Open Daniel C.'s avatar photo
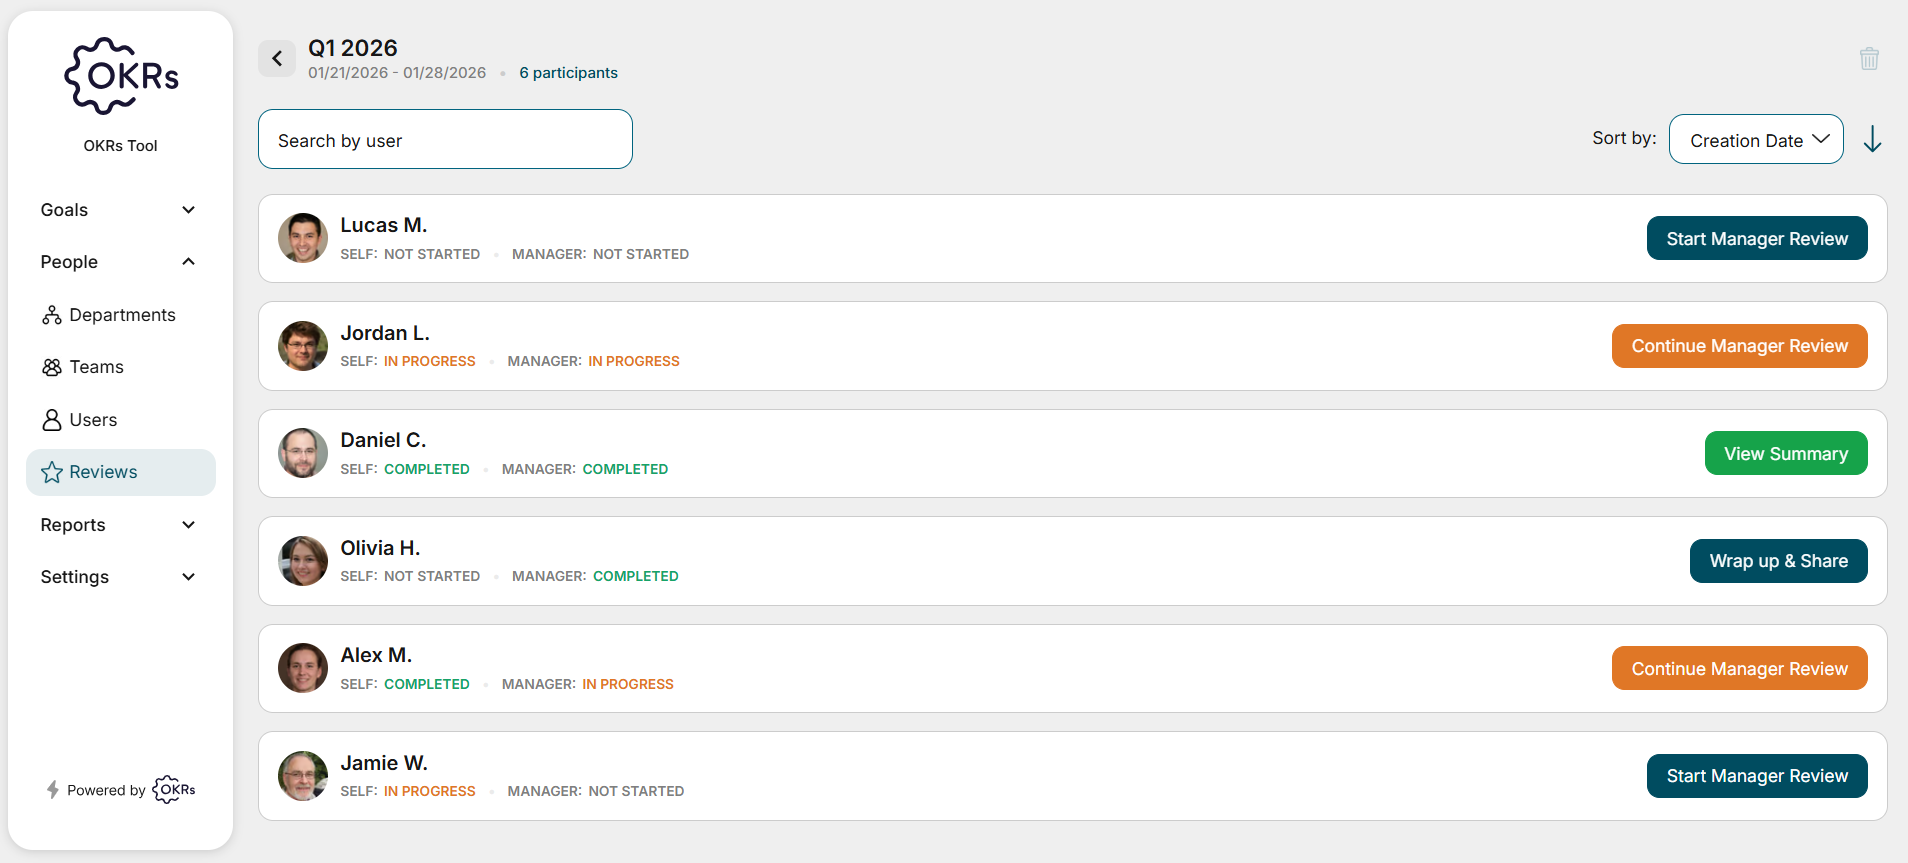This screenshot has width=1908, height=863. [303, 453]
